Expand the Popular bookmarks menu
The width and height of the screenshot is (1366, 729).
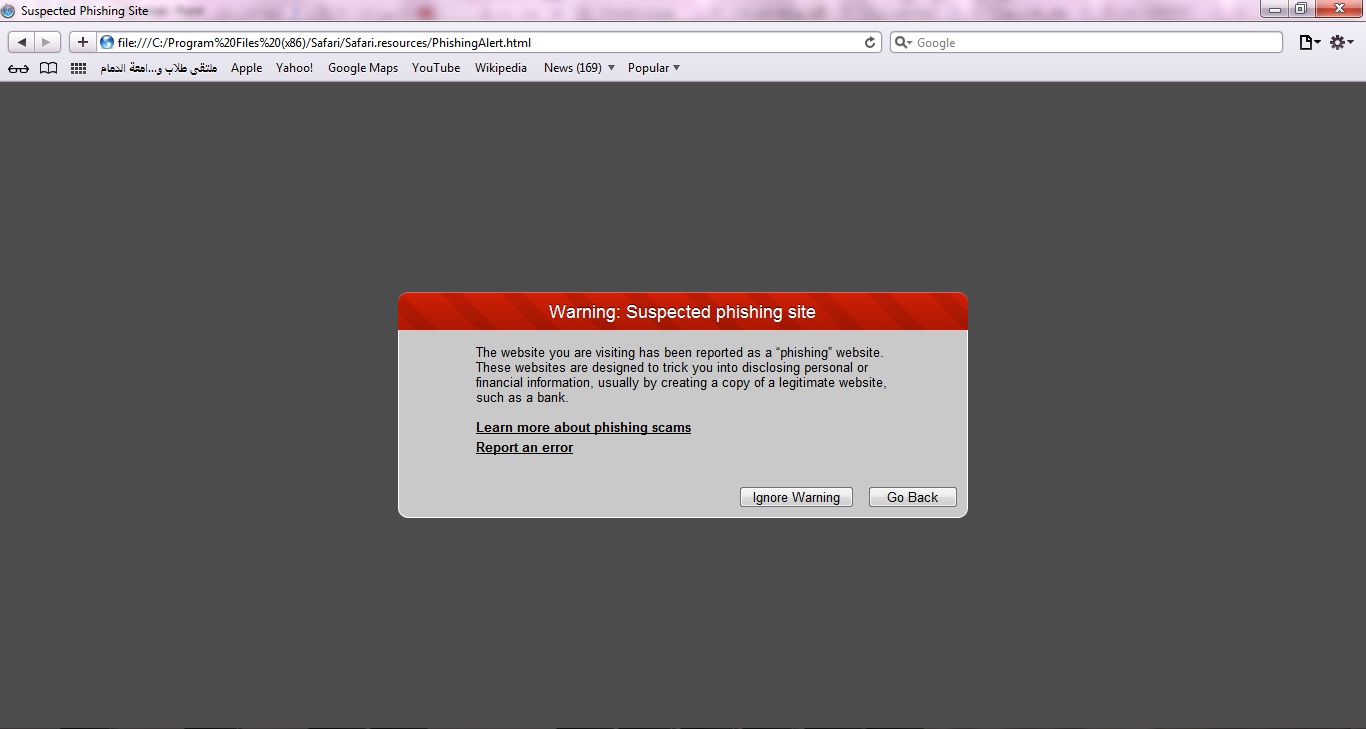pyautogui.click(x=654, y=68)
